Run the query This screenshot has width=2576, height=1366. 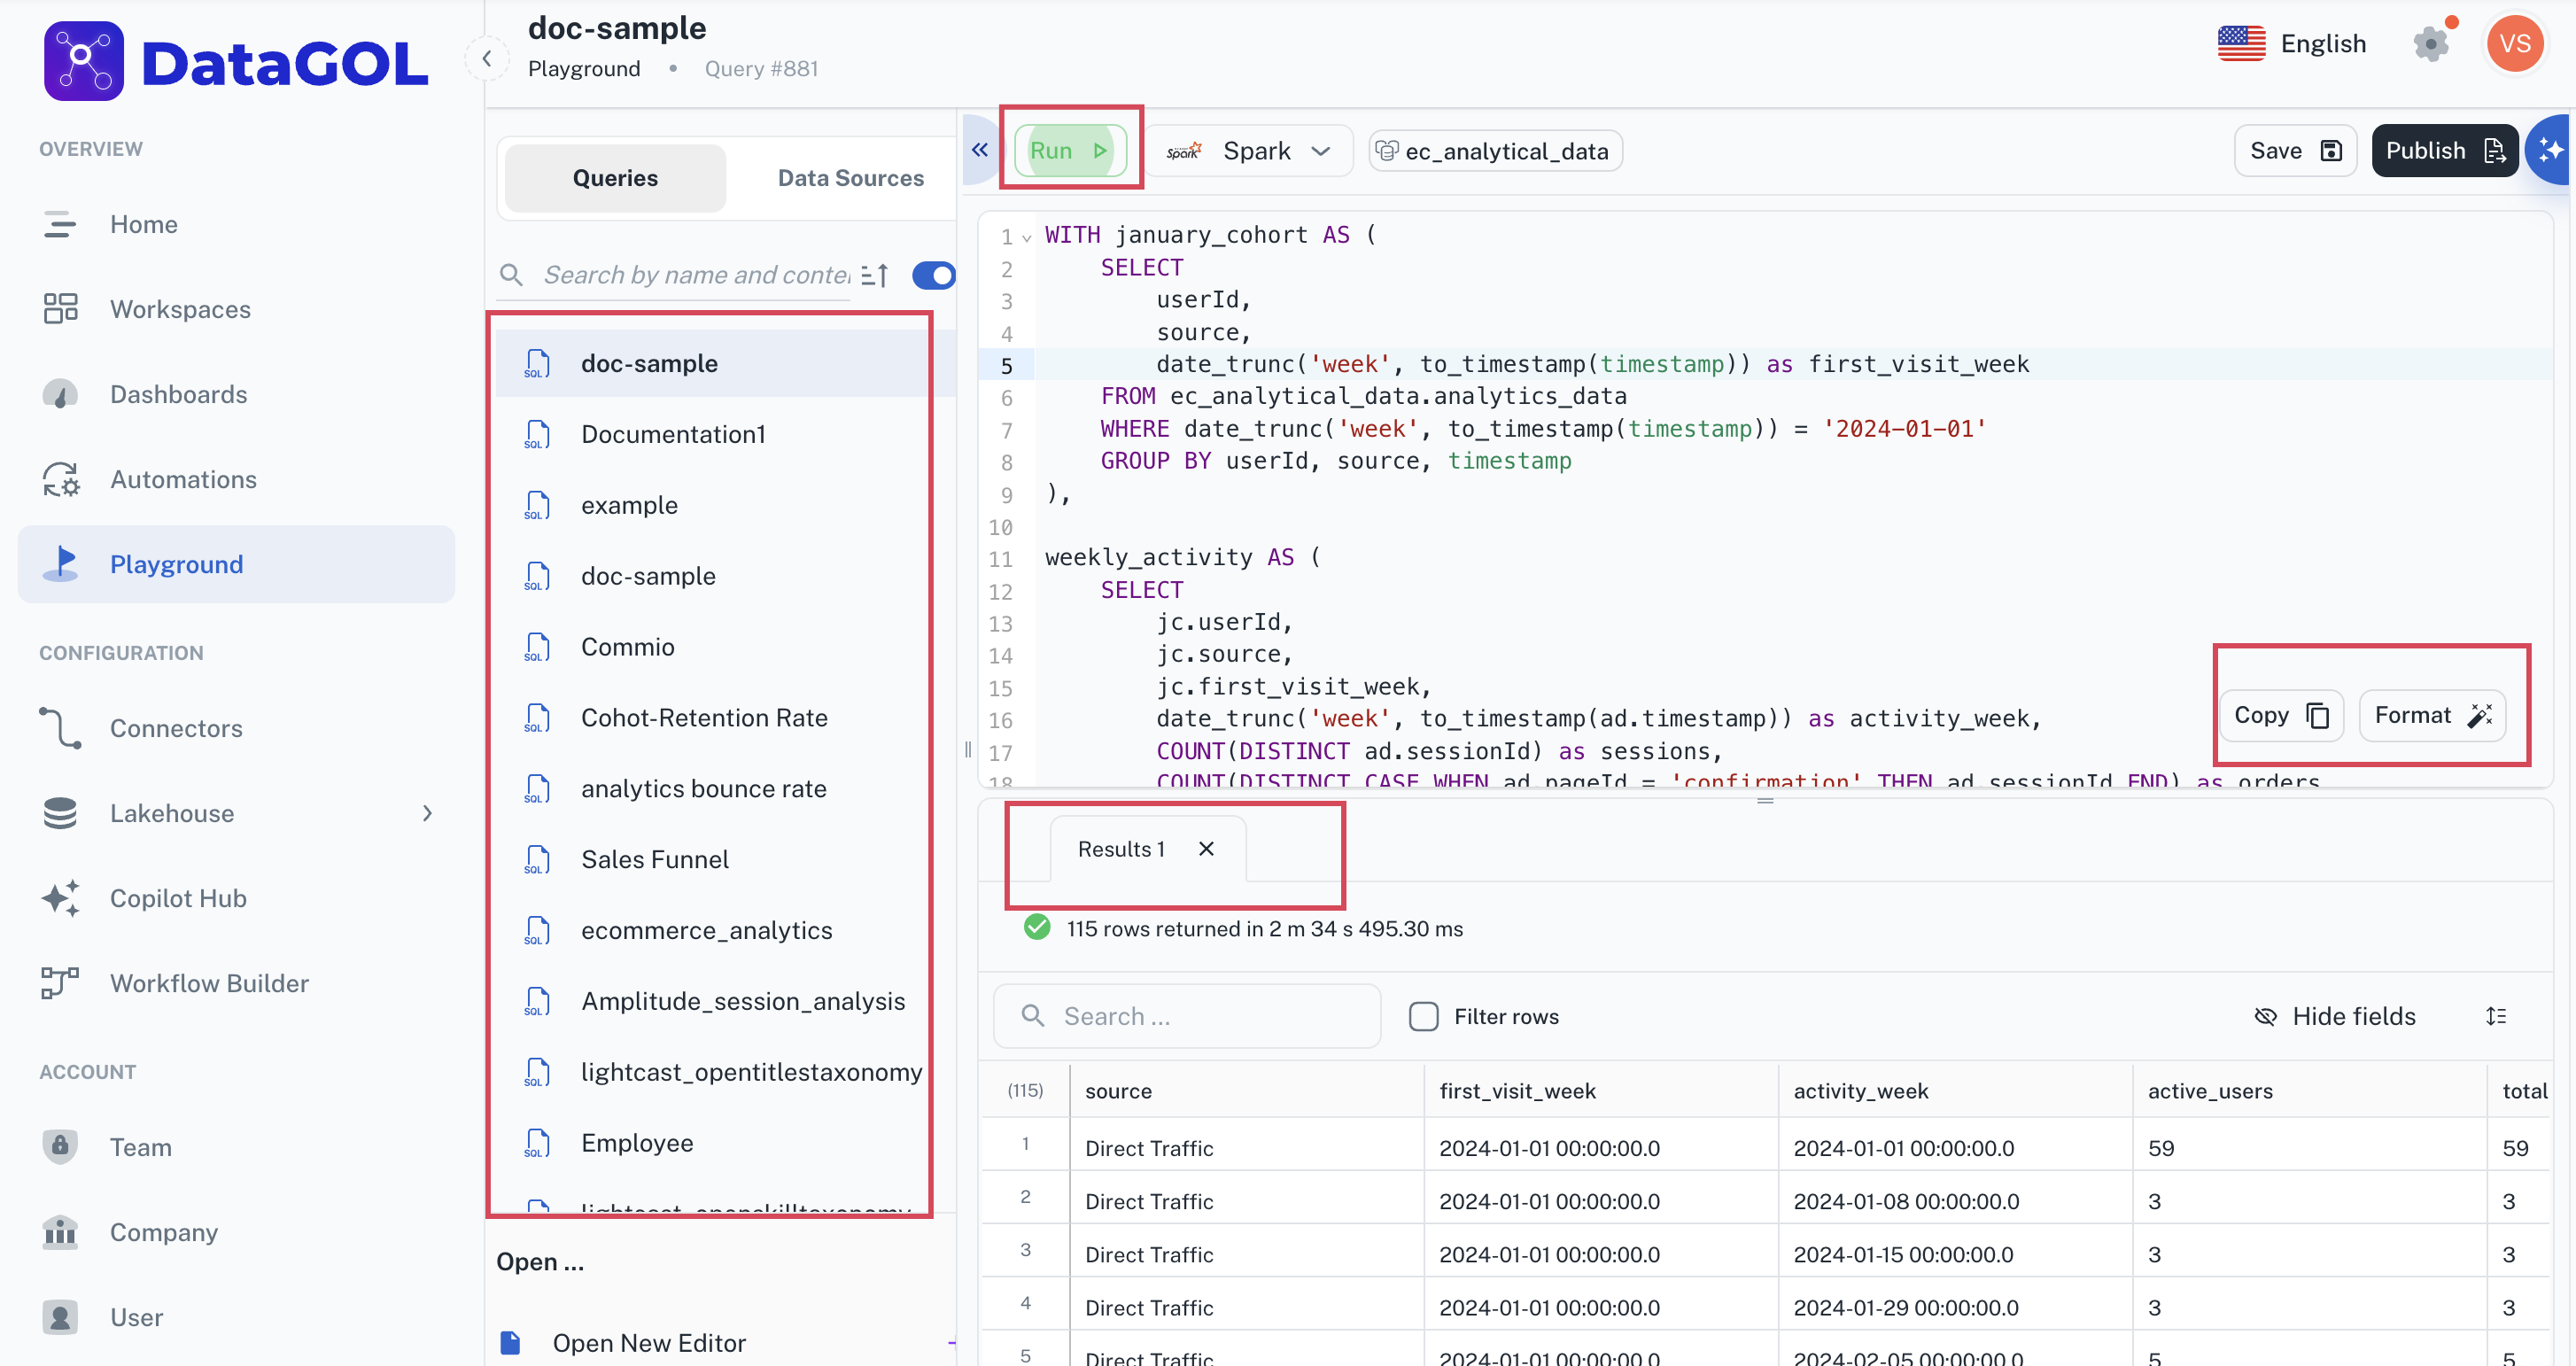[x=1070, y=150]
